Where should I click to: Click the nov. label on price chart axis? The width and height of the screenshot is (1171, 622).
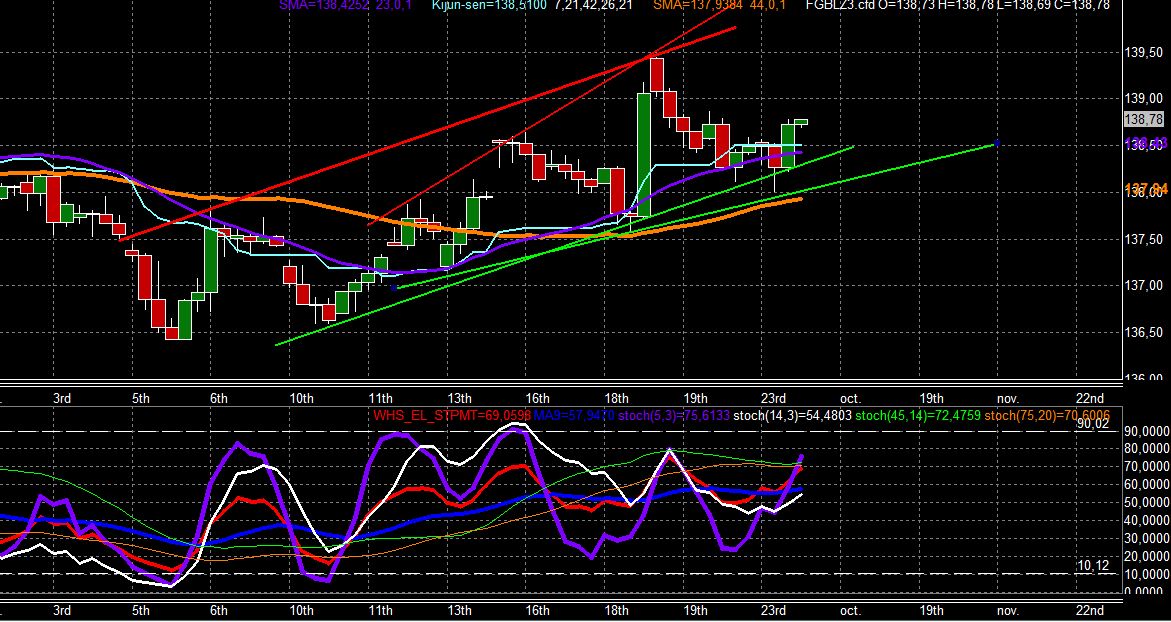pos(1008,398)
